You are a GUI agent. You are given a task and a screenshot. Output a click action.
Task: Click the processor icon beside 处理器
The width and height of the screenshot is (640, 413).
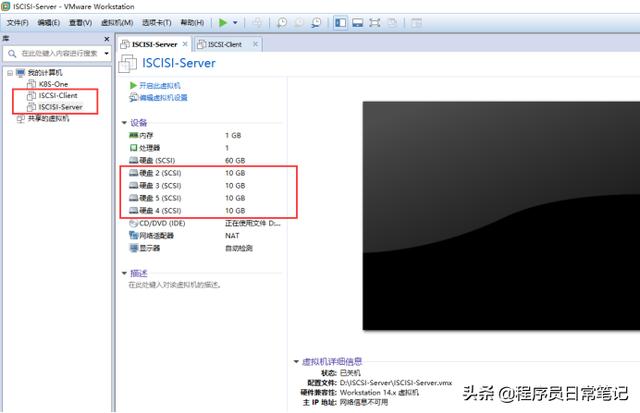pyautogui.click(x=133, y=148)
